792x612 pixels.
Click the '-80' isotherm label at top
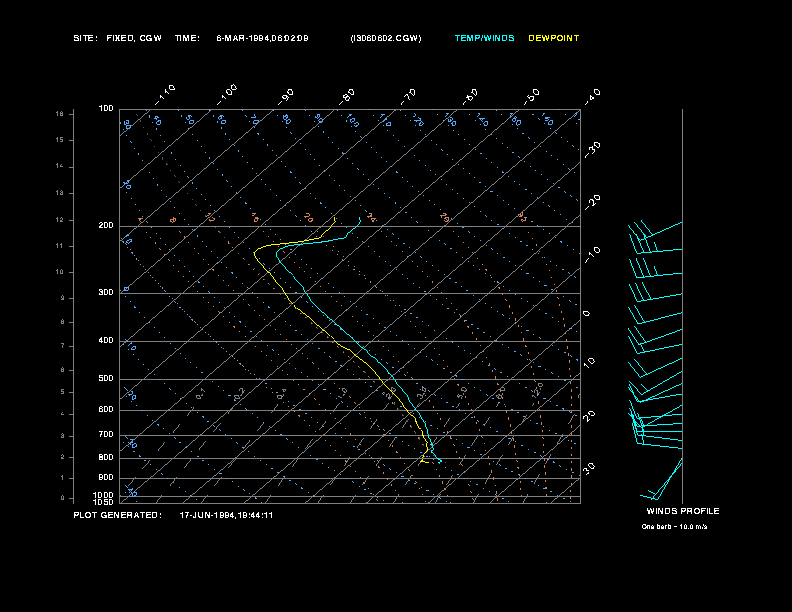click(x=347, y=96)
